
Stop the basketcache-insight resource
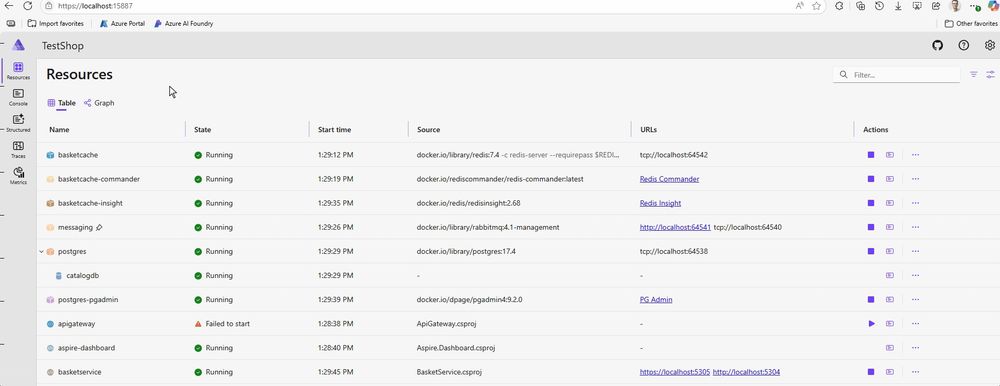(871, 204)
